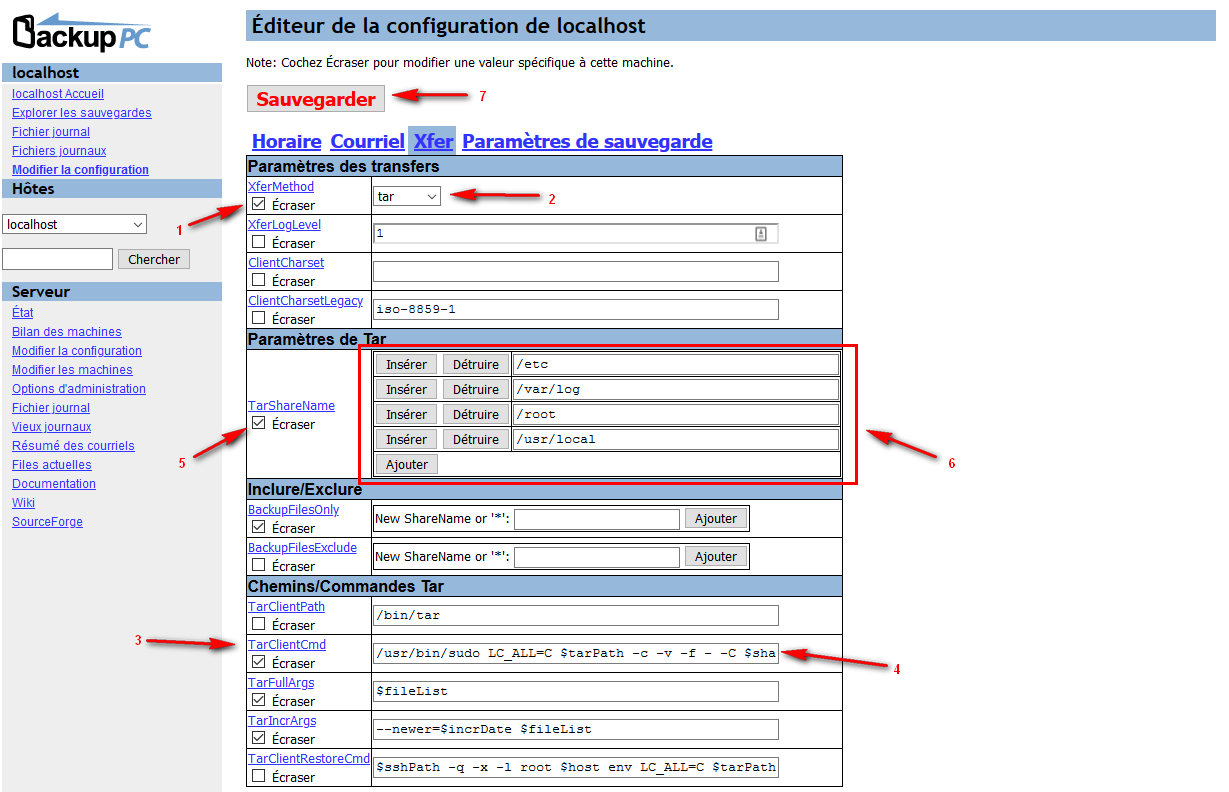Click the TarClientPath input field
Viewport: 1229px width, 792px height.
[575, 616]
